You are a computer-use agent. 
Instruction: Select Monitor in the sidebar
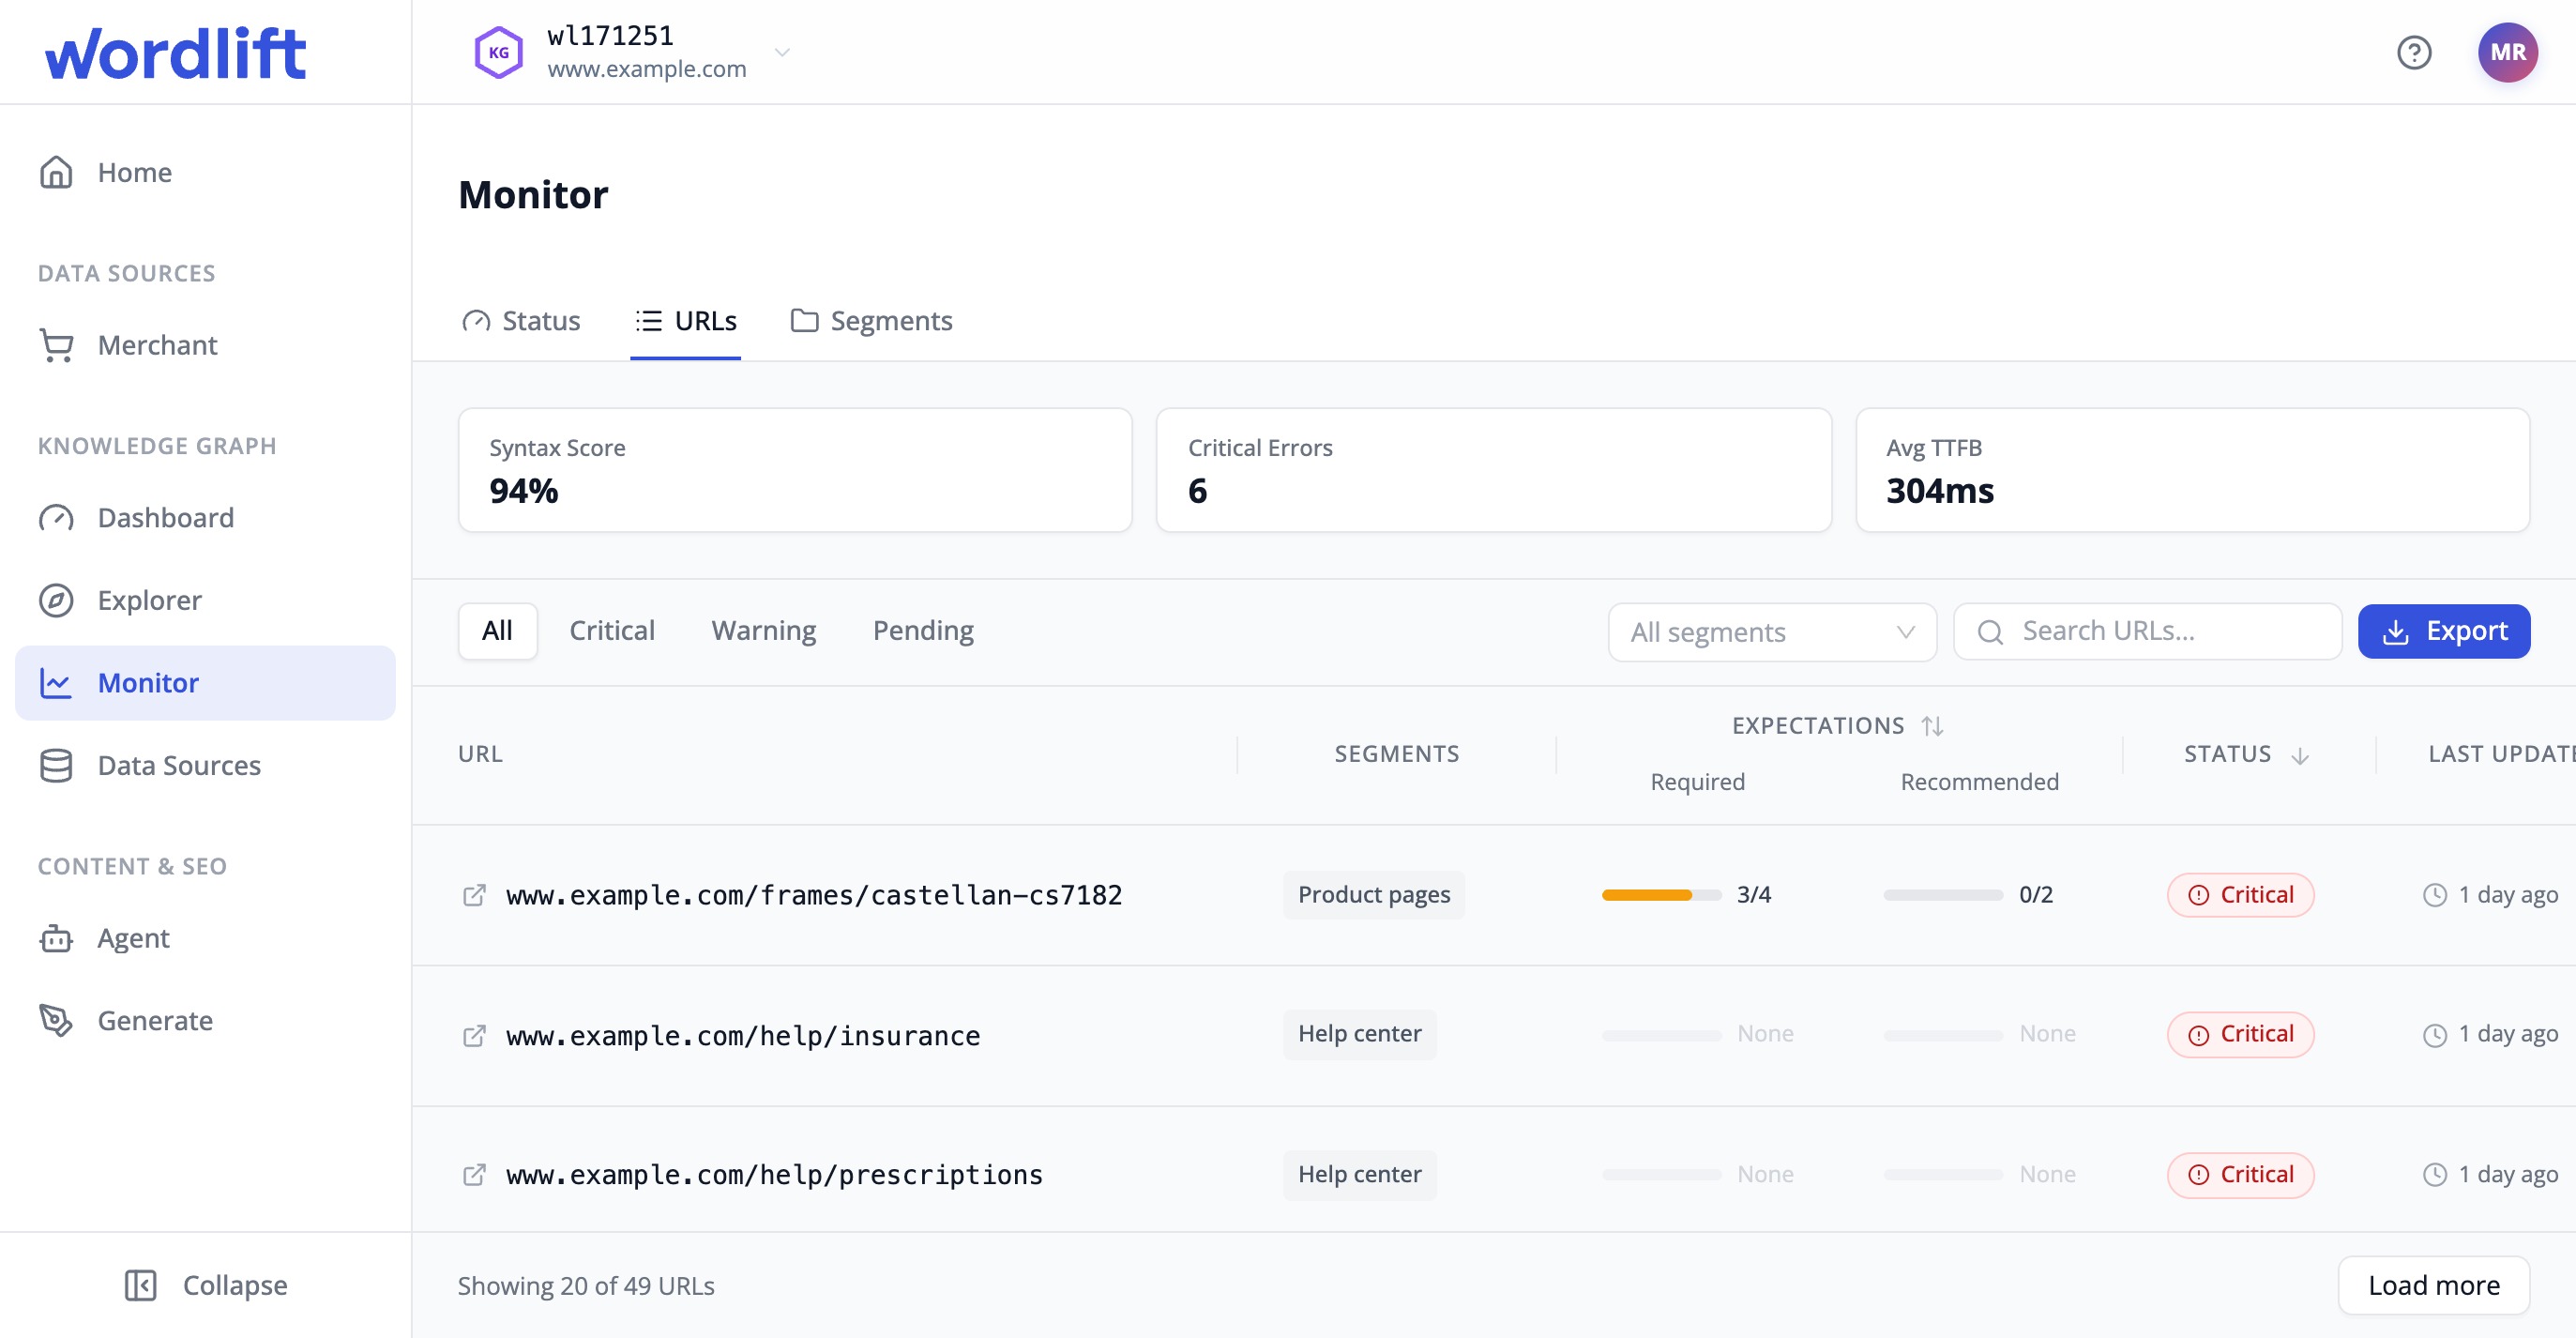pos(205,683)
